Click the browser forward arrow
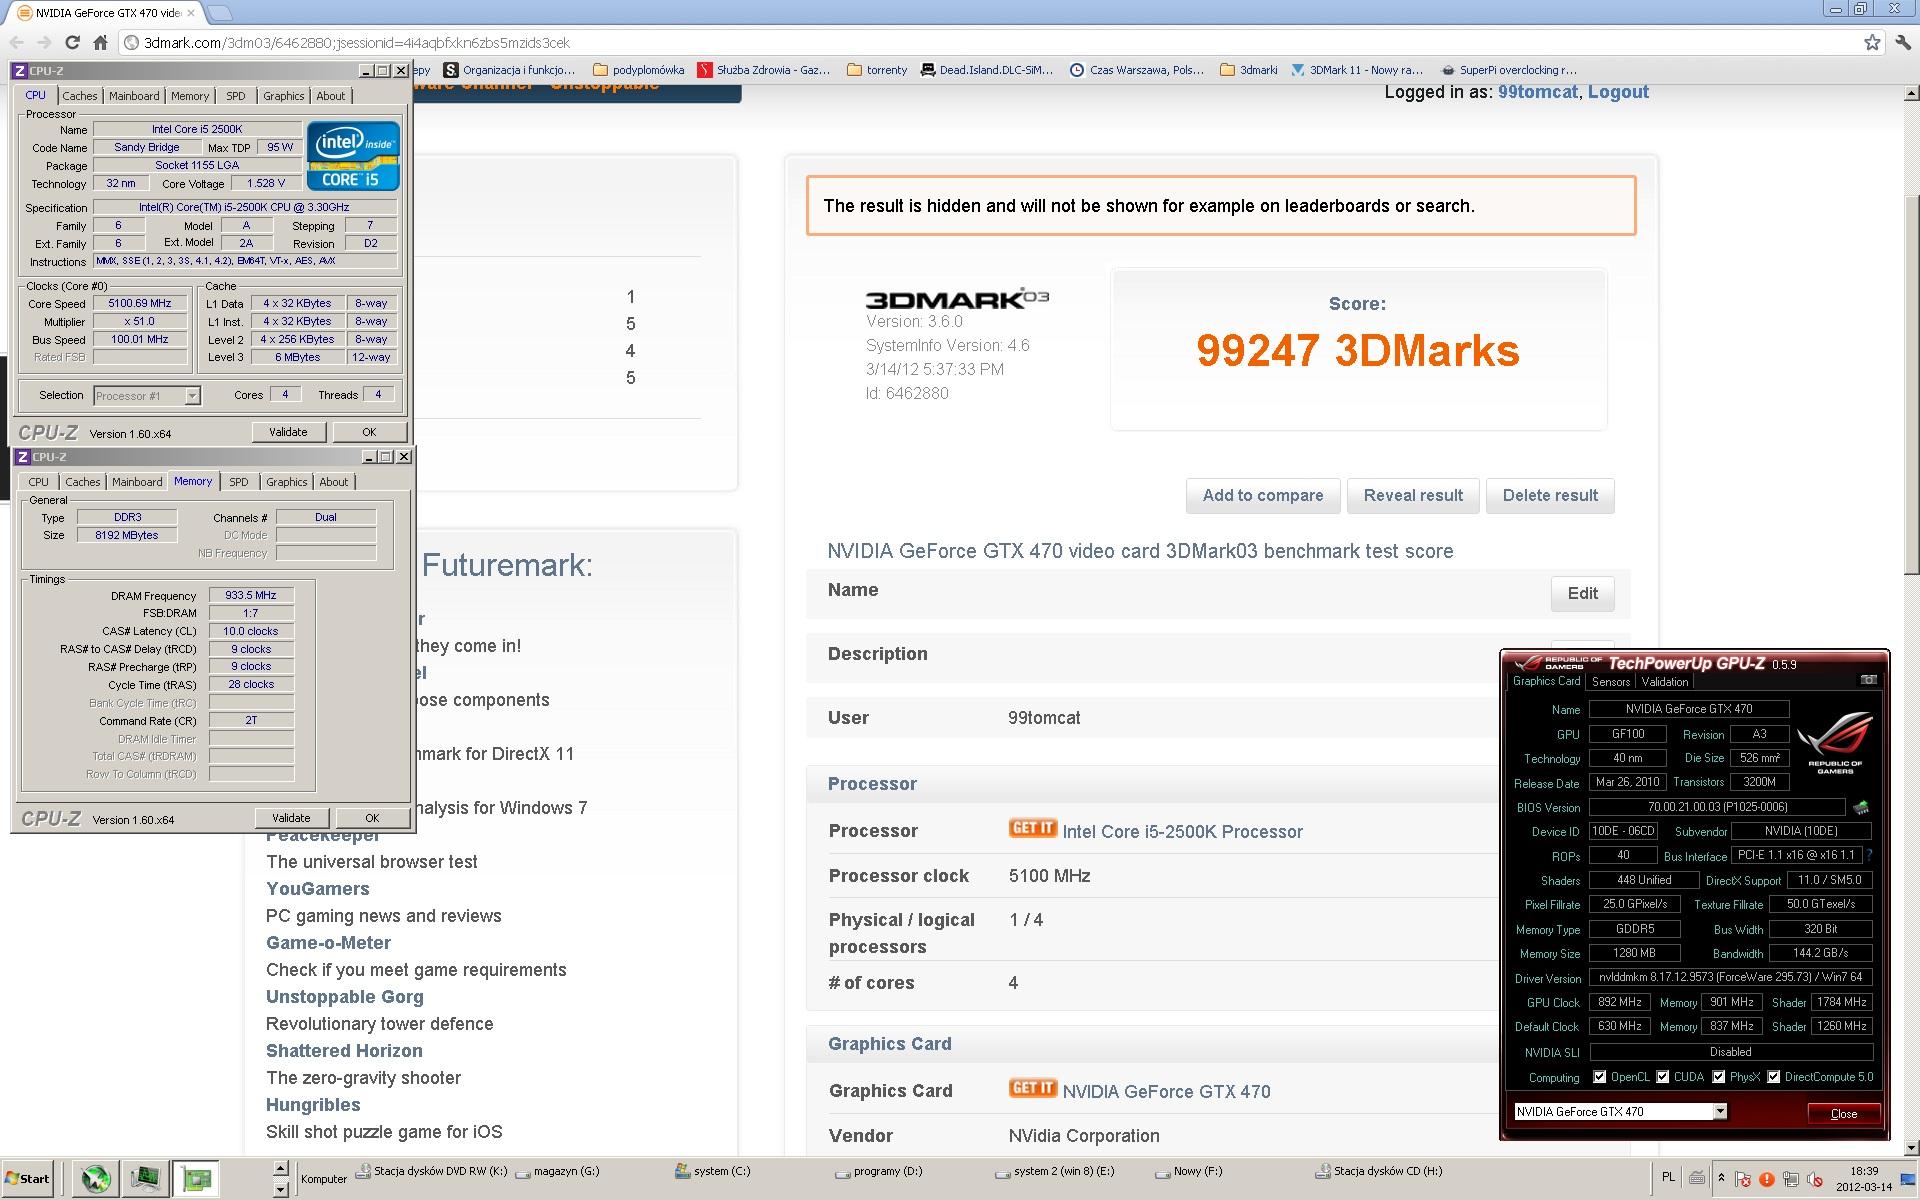 tap(44, 42)
